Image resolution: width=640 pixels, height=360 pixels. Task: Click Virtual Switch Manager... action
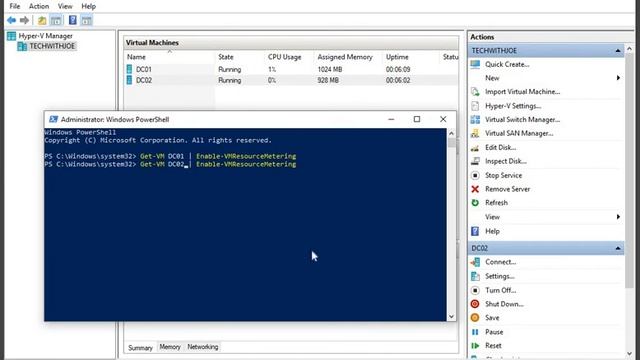click(522, 120)
